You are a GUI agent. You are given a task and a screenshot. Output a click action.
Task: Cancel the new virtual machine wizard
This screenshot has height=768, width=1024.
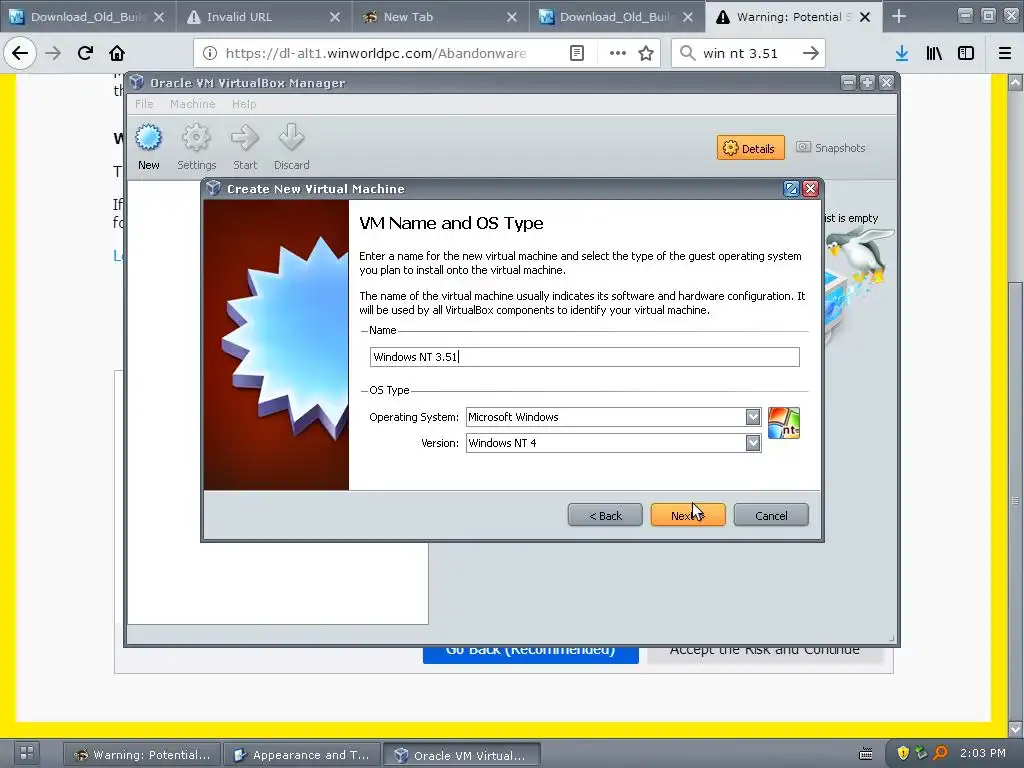coord(771,515)
